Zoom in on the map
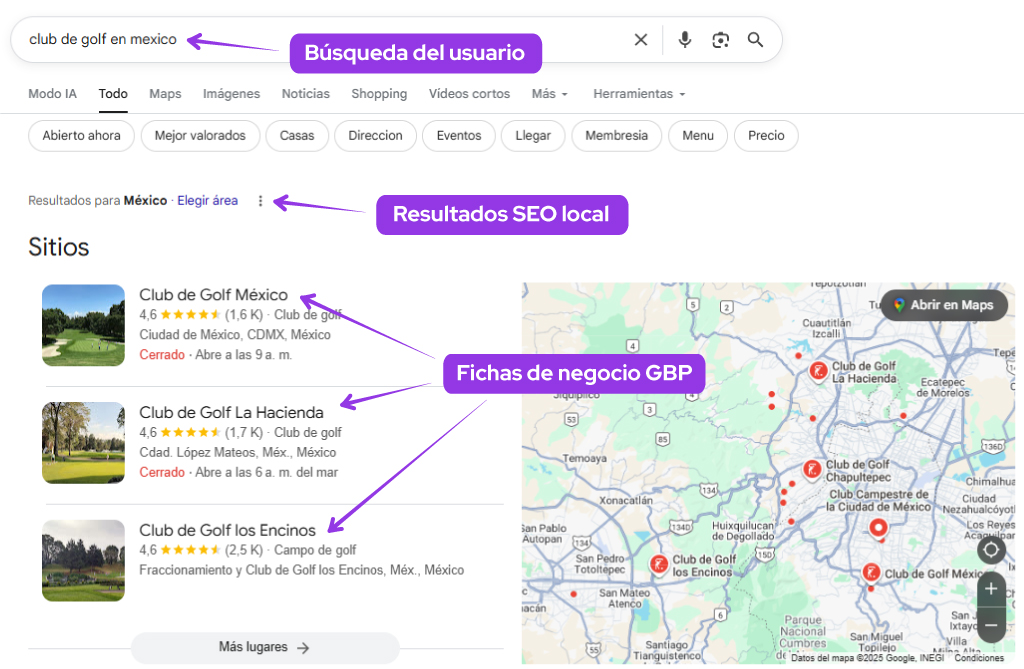1024x669 pixels. point(990,588)
